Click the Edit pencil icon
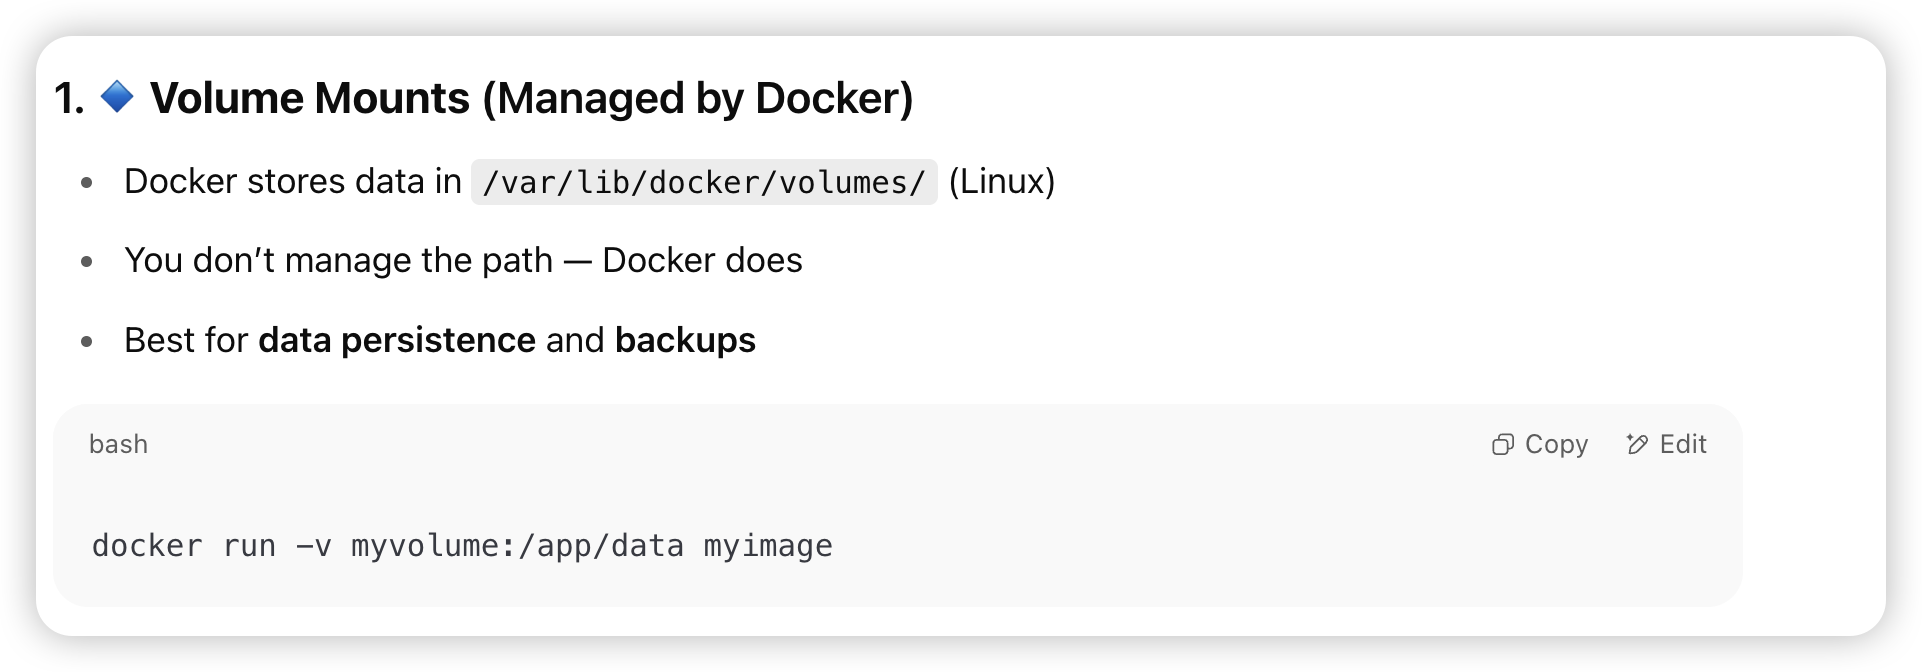 tap(1637, 445)
